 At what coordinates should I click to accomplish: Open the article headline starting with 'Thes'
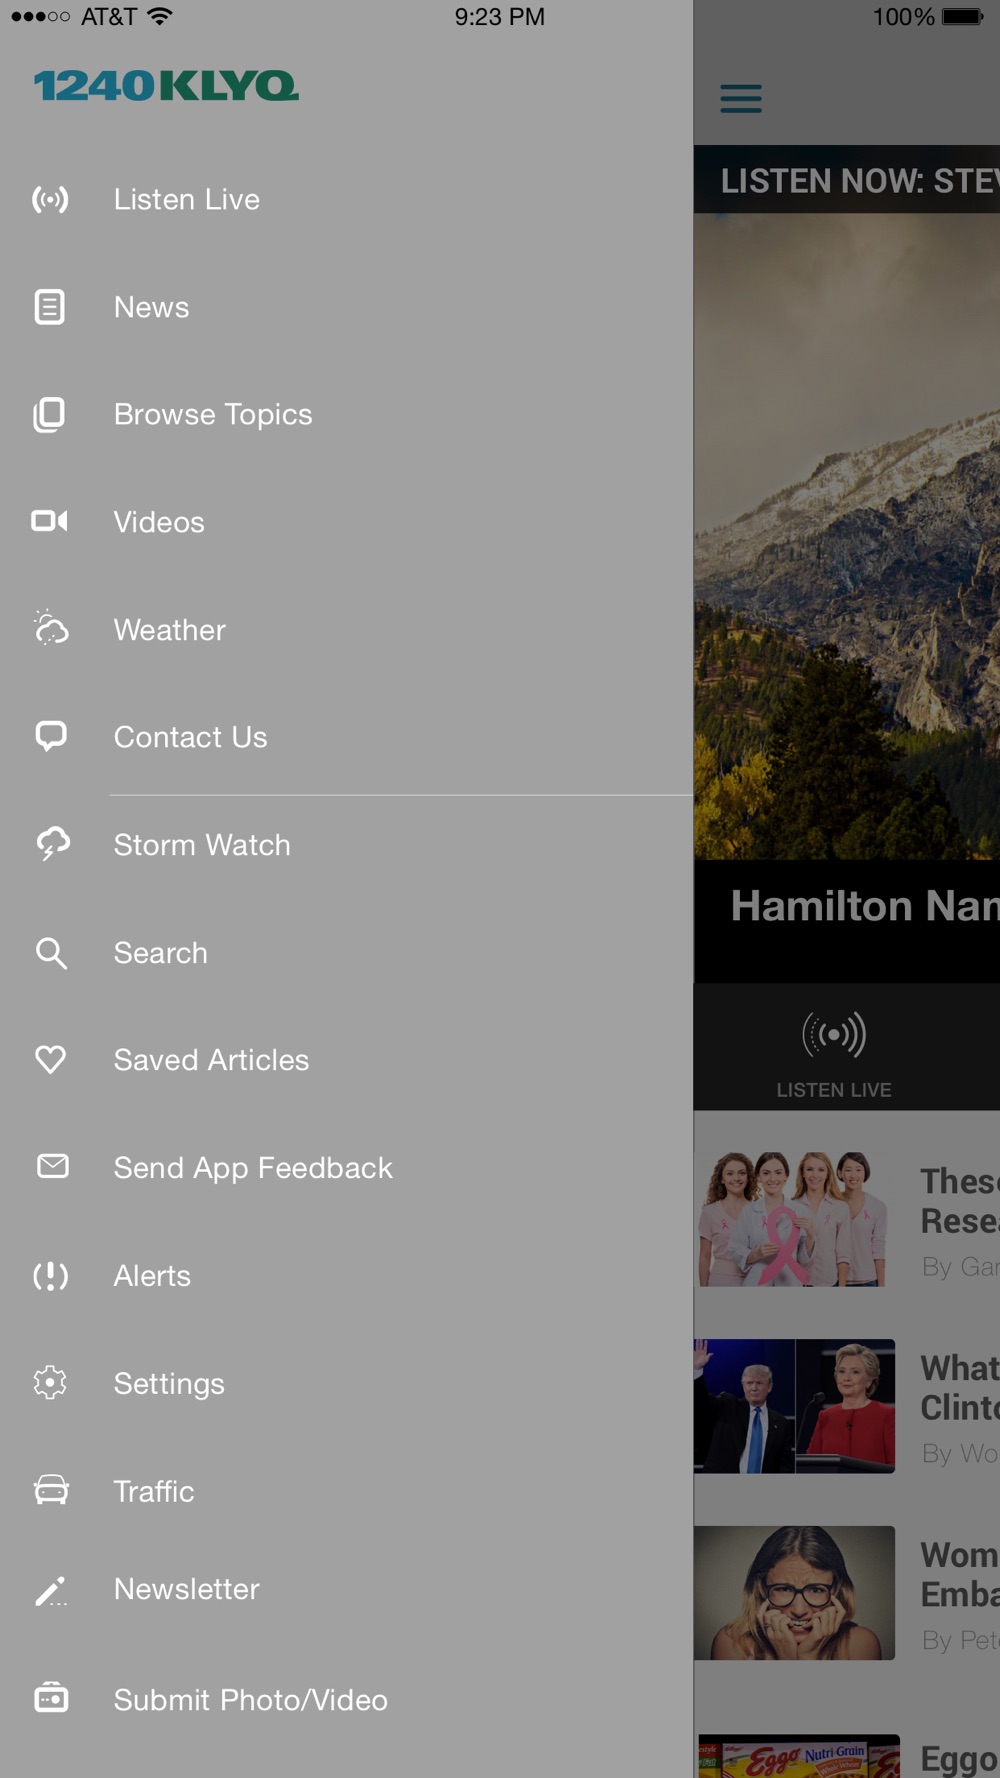[960, 1201]
